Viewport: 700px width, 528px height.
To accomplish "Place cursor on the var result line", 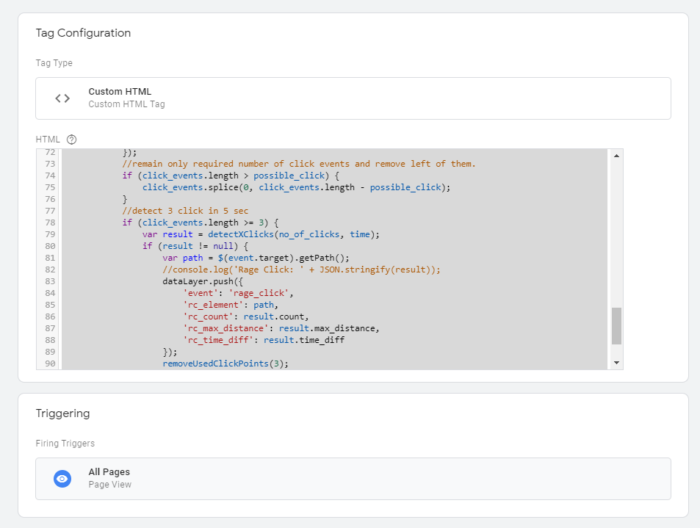I will (260, 234).
